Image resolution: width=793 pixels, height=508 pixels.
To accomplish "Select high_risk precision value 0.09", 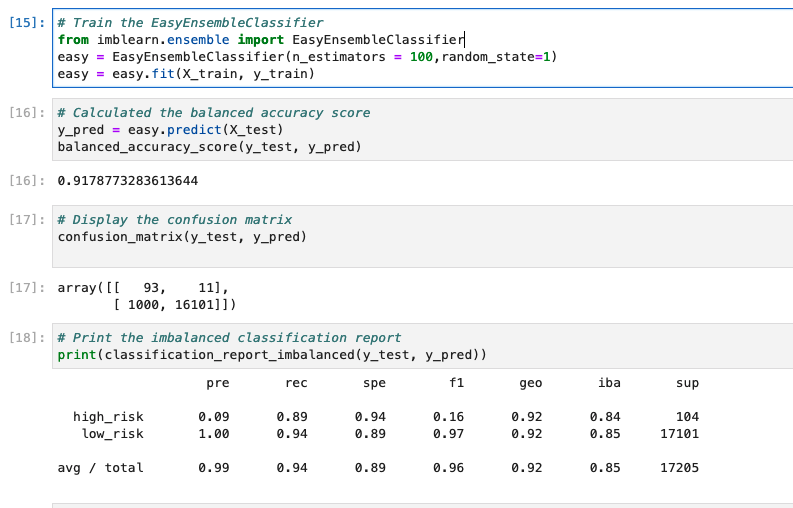I will tap(213, 417).
